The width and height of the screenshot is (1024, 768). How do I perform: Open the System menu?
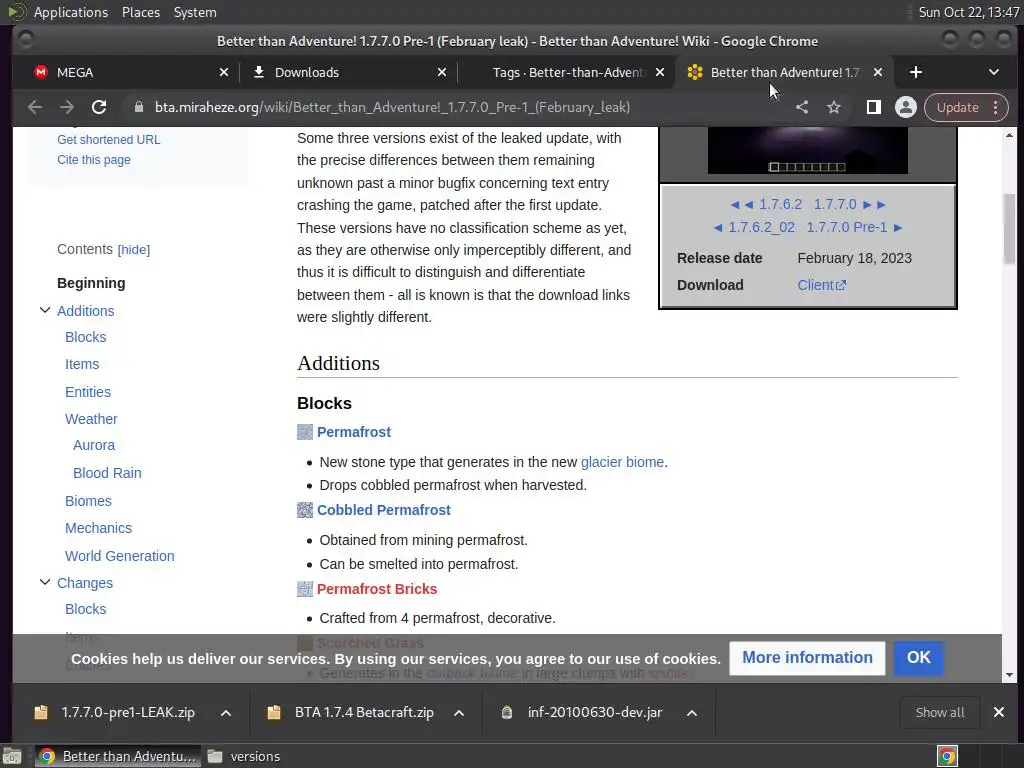pos(195,12)
